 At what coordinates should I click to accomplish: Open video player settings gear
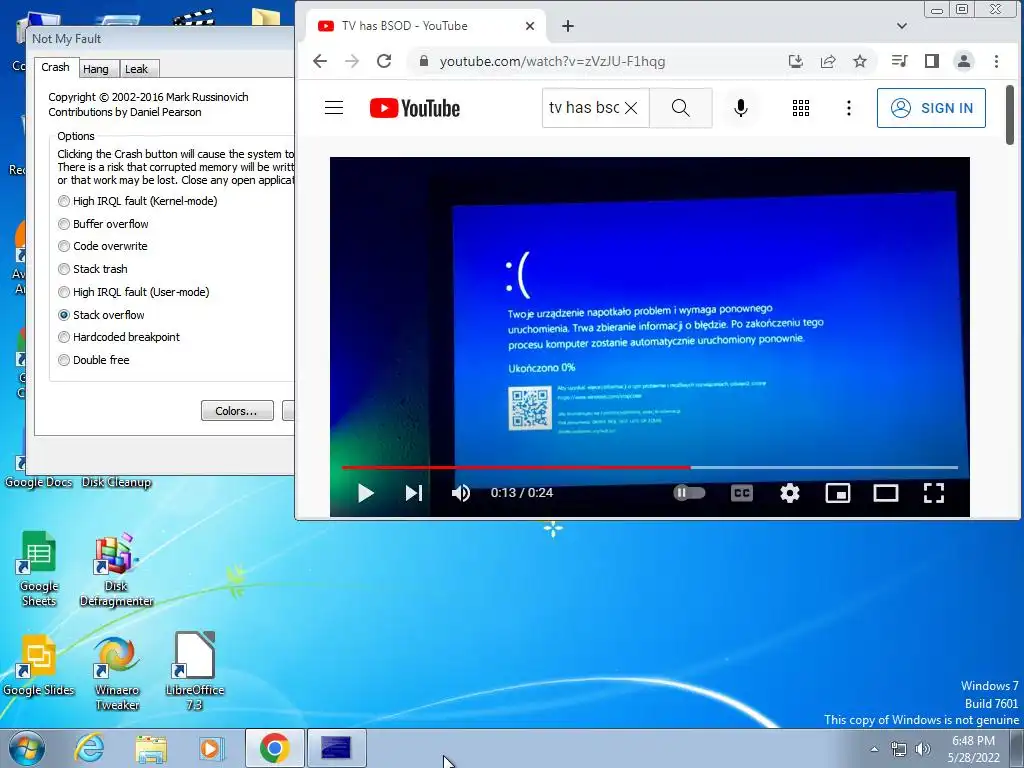(x=790, y=493)
